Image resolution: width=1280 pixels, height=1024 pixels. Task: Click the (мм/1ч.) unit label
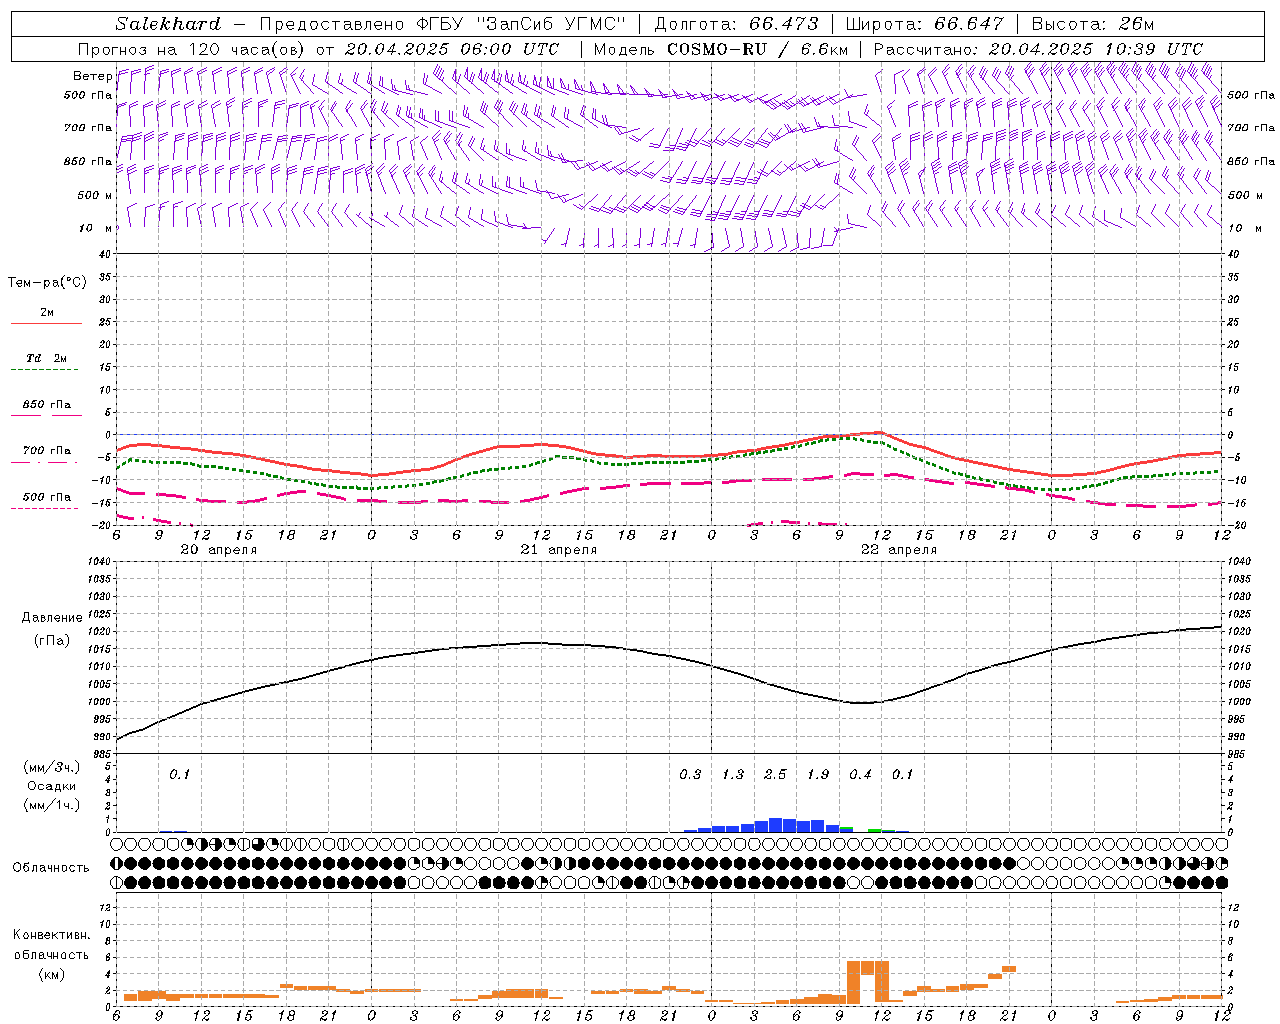[52, 805]
